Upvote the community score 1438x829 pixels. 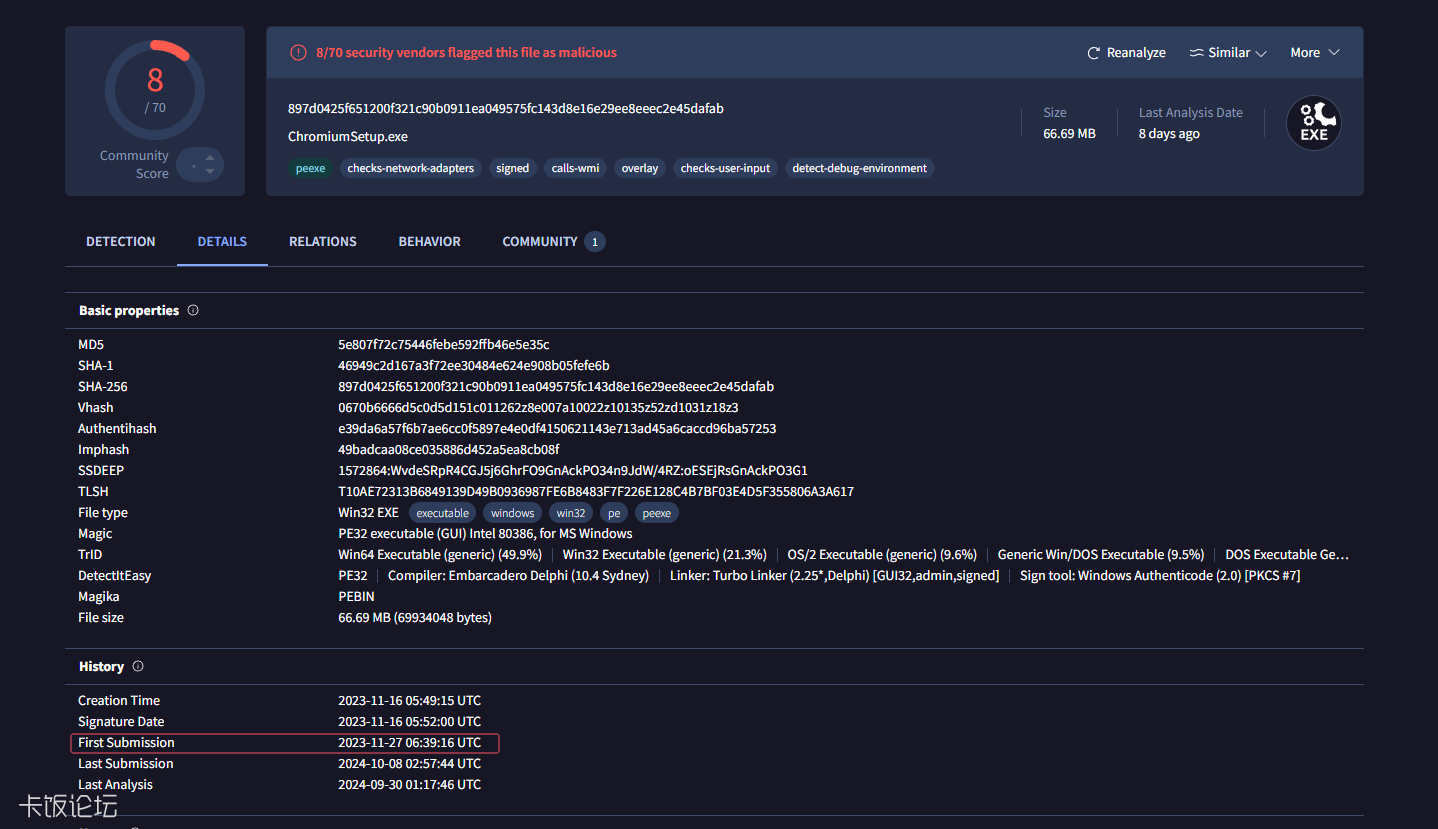[x=210, y=157]
